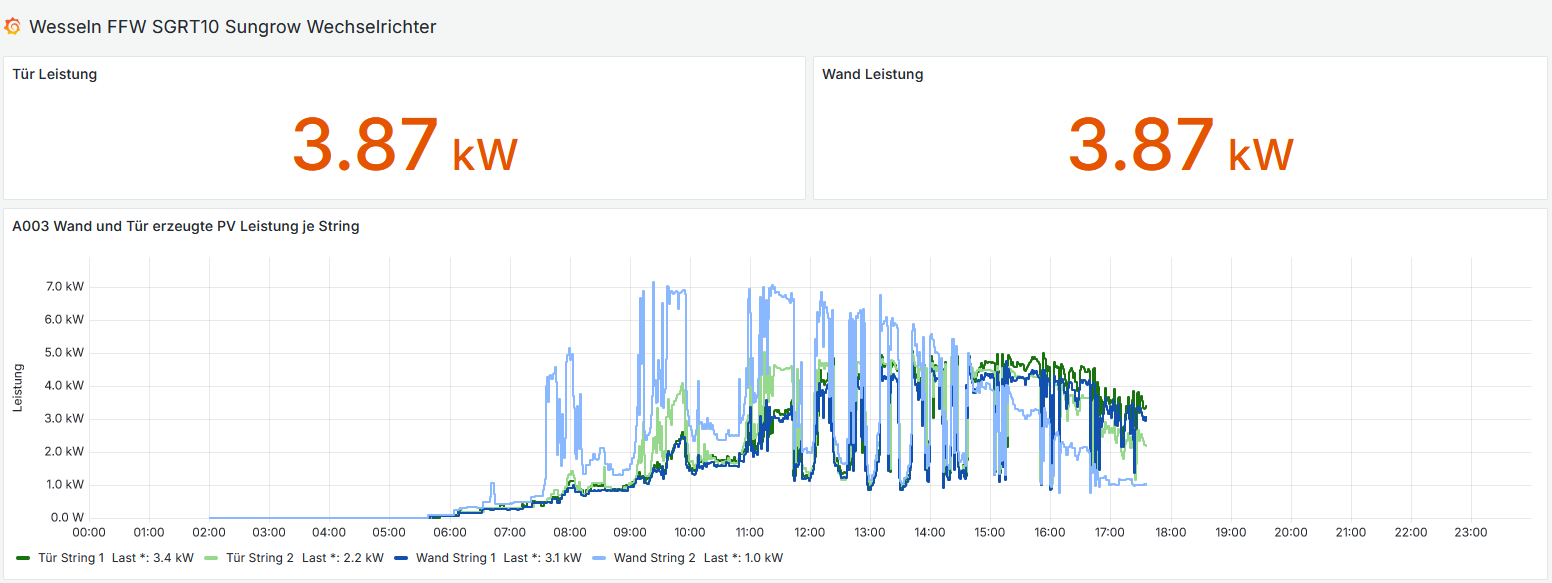Toggle the Tür String 1 legend series
The image size is (1552, 583).
click(70, 557)
